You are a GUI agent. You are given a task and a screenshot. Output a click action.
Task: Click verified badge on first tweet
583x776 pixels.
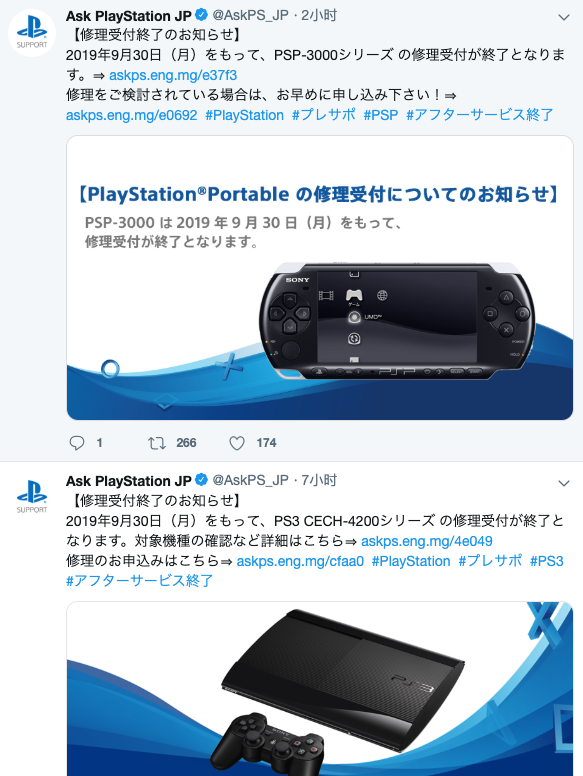[201, 15]
